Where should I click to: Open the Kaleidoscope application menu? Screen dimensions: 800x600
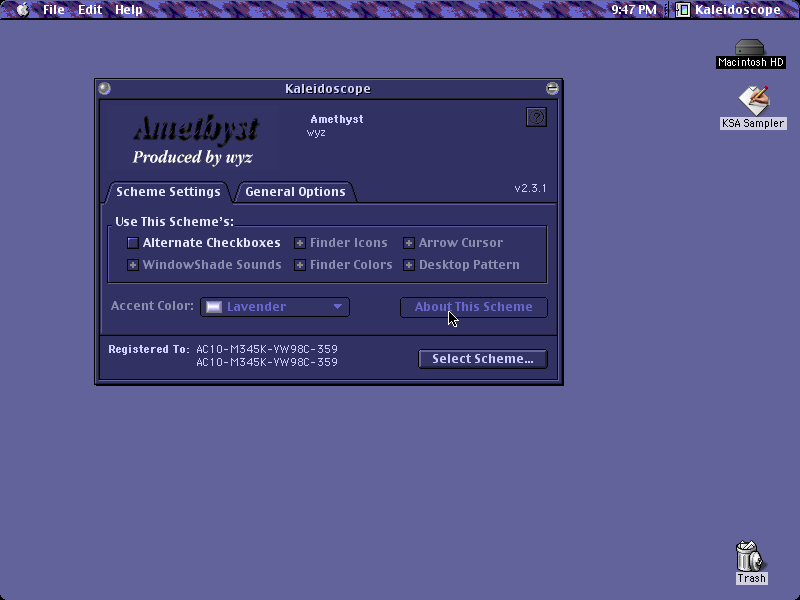728,10
